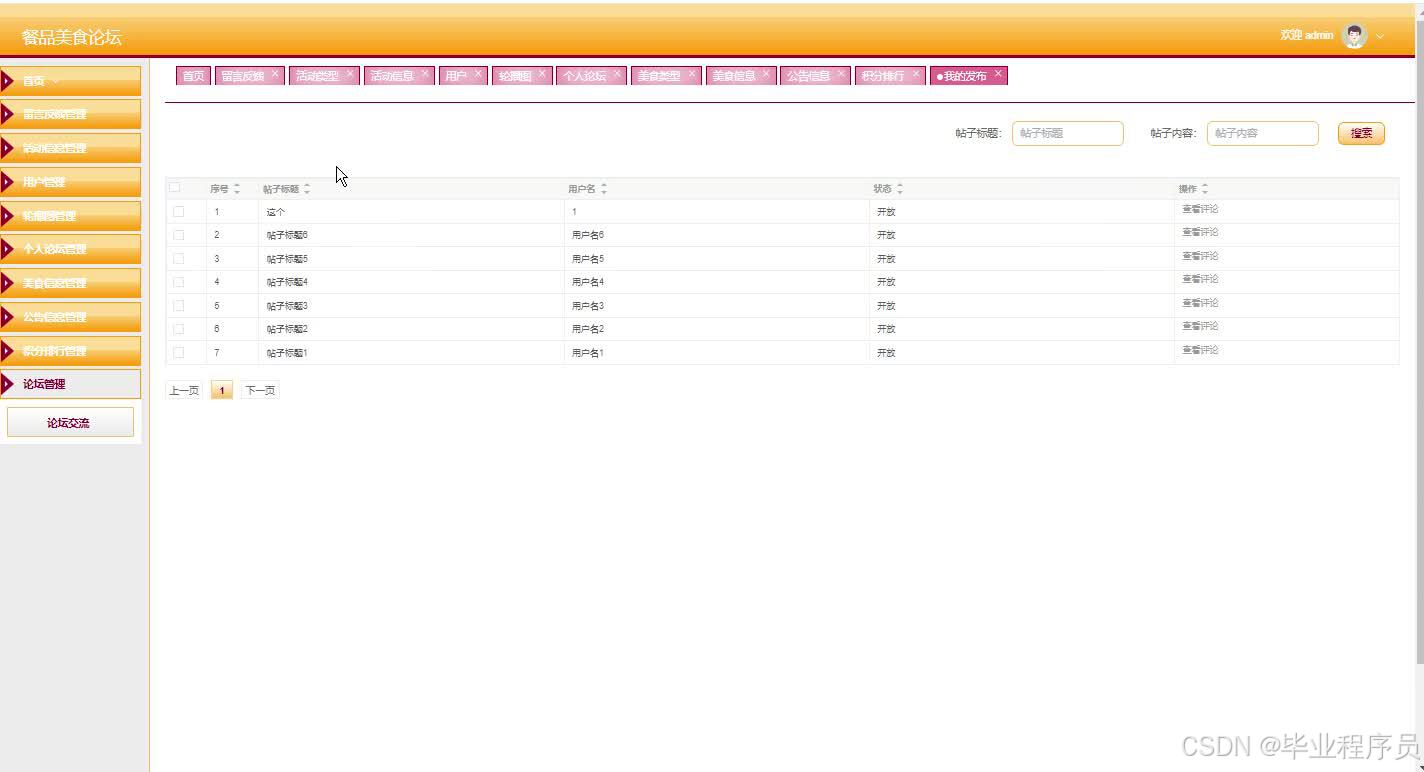Image resolution: width=1424 pixels, height=772 pixels.
Task: Click the 搜索 search button
Action: tap(1361, 133)
